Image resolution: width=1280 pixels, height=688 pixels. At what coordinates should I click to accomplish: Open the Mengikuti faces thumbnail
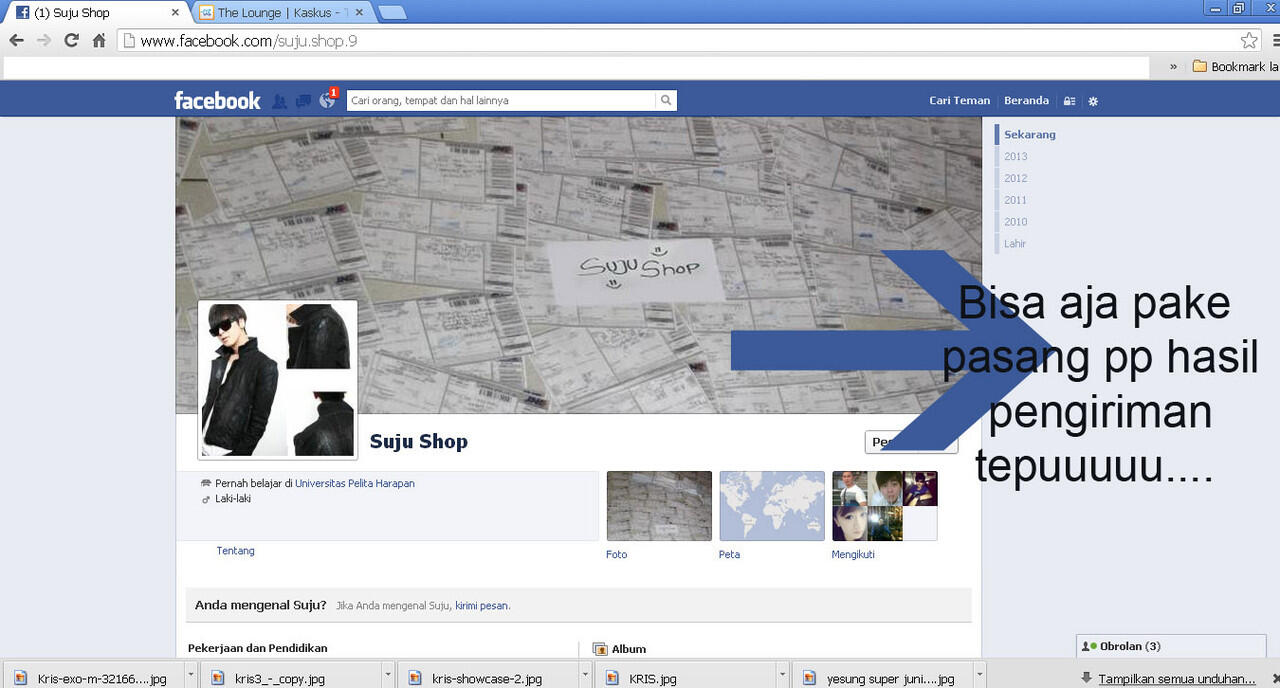885,506
